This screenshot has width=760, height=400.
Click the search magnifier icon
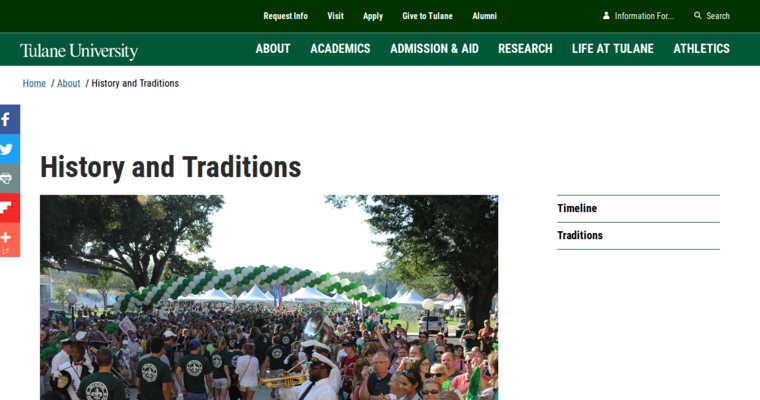(x=697, y=16)
